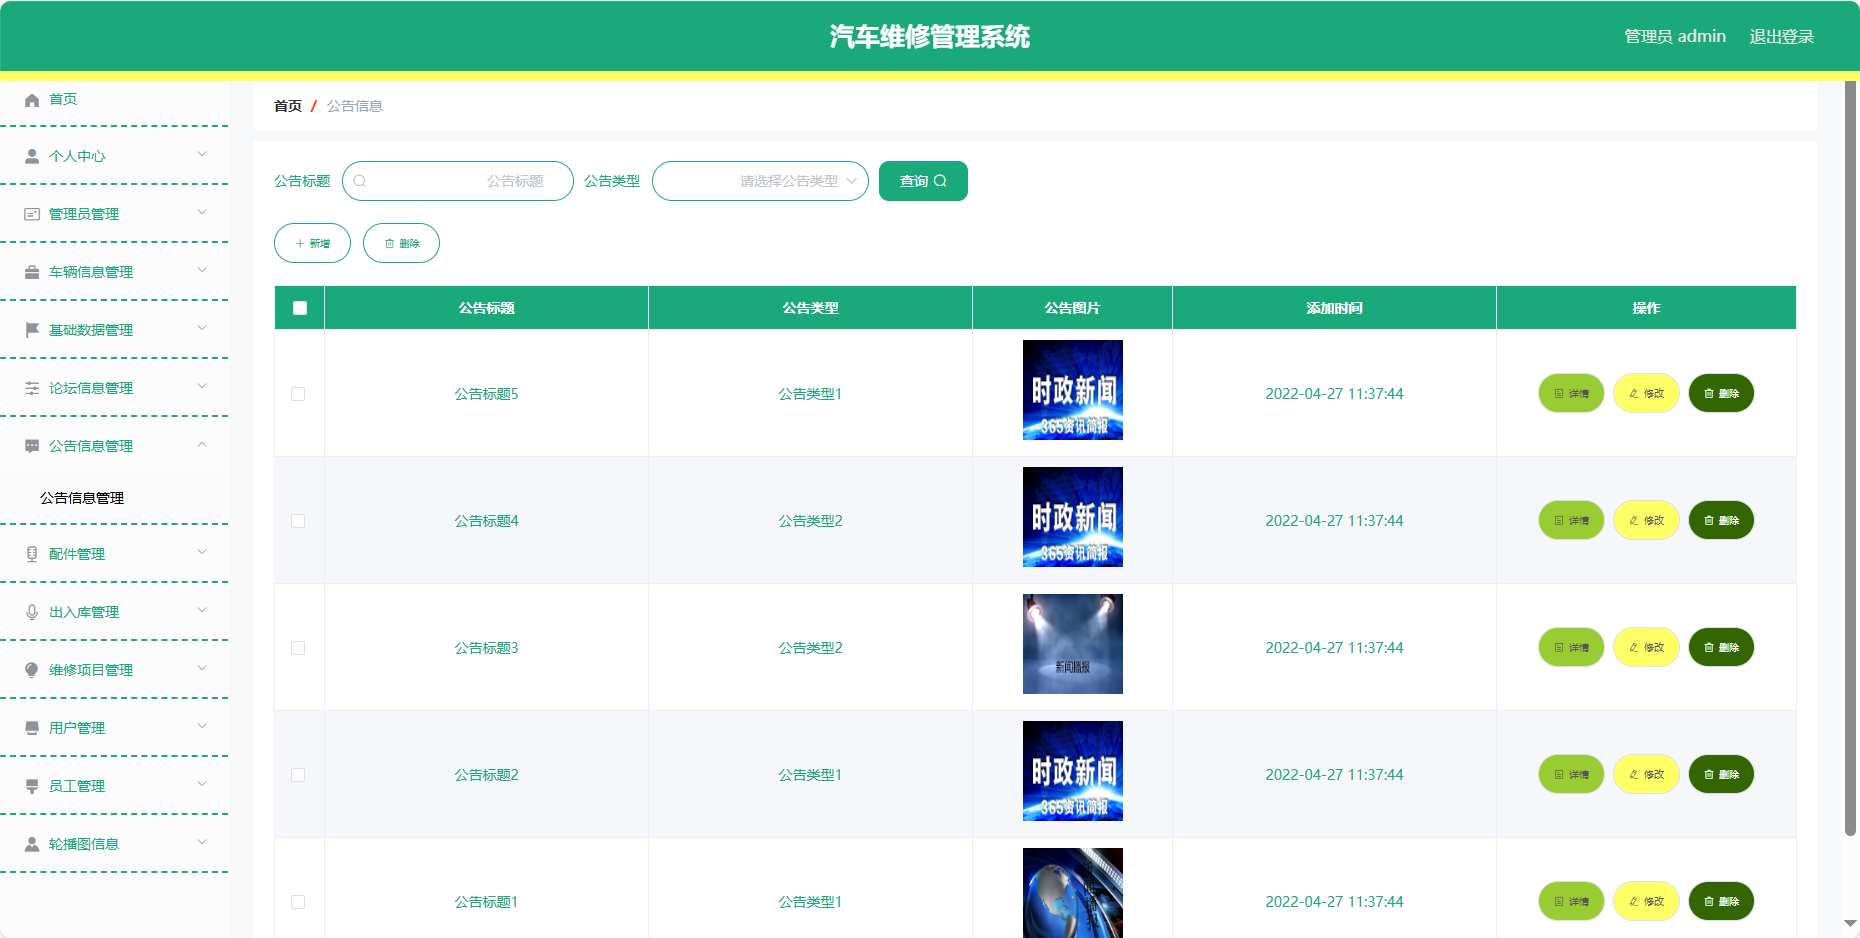Edit the 公告标题3 row via 修改
Screen dimensions: 1860x938
click(1646, 647)
